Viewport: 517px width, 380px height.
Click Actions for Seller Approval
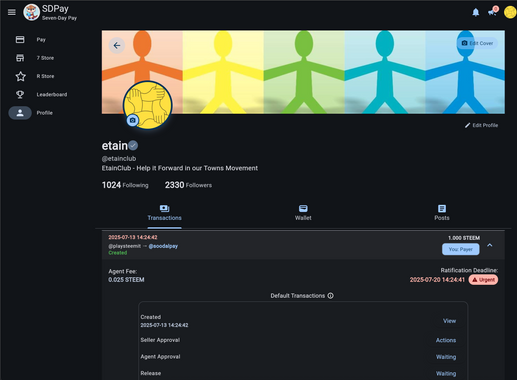tap(446, 340)
